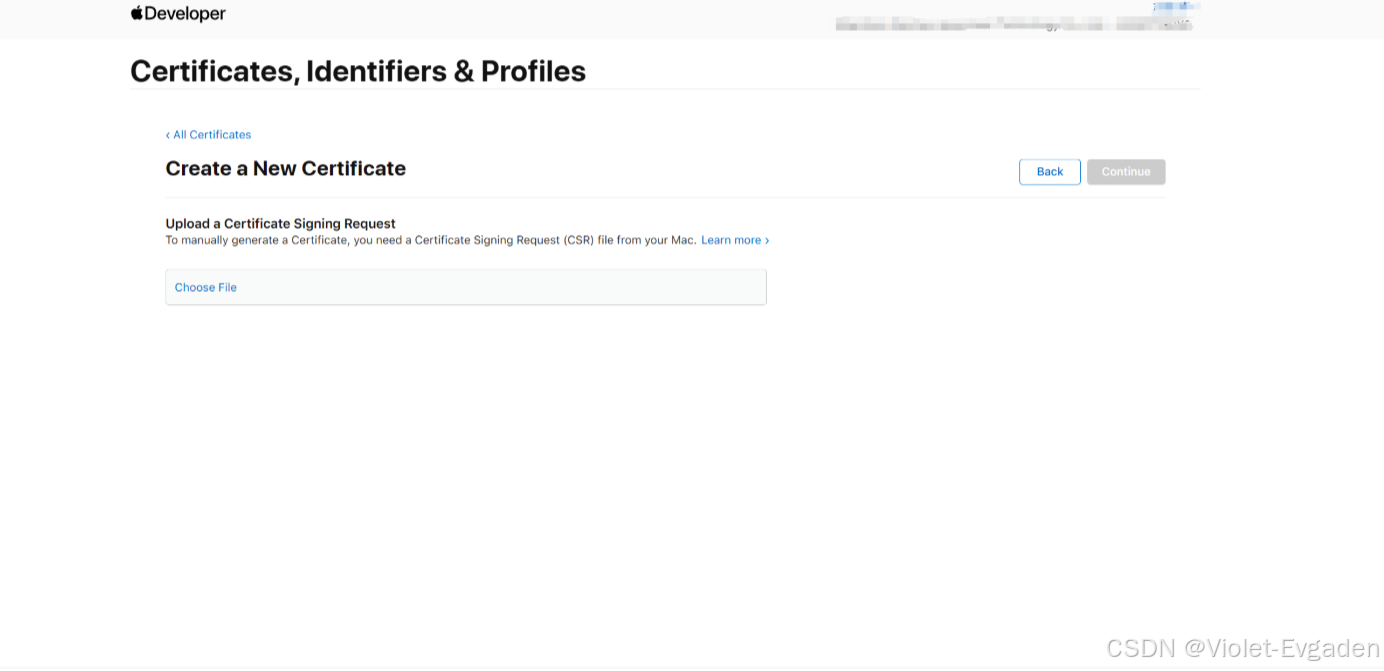Click the back chevron before All Certificates

168,135
